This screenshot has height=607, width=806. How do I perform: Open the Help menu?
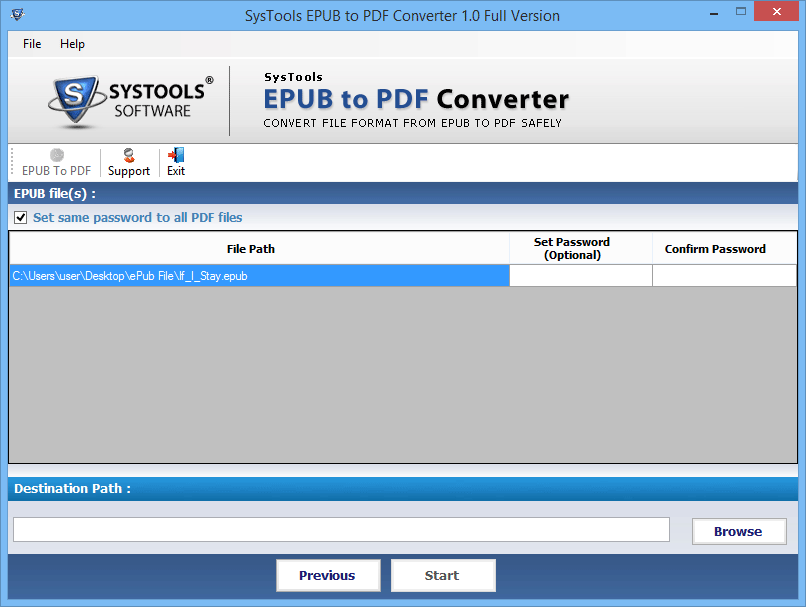click(x=72, y=44)
